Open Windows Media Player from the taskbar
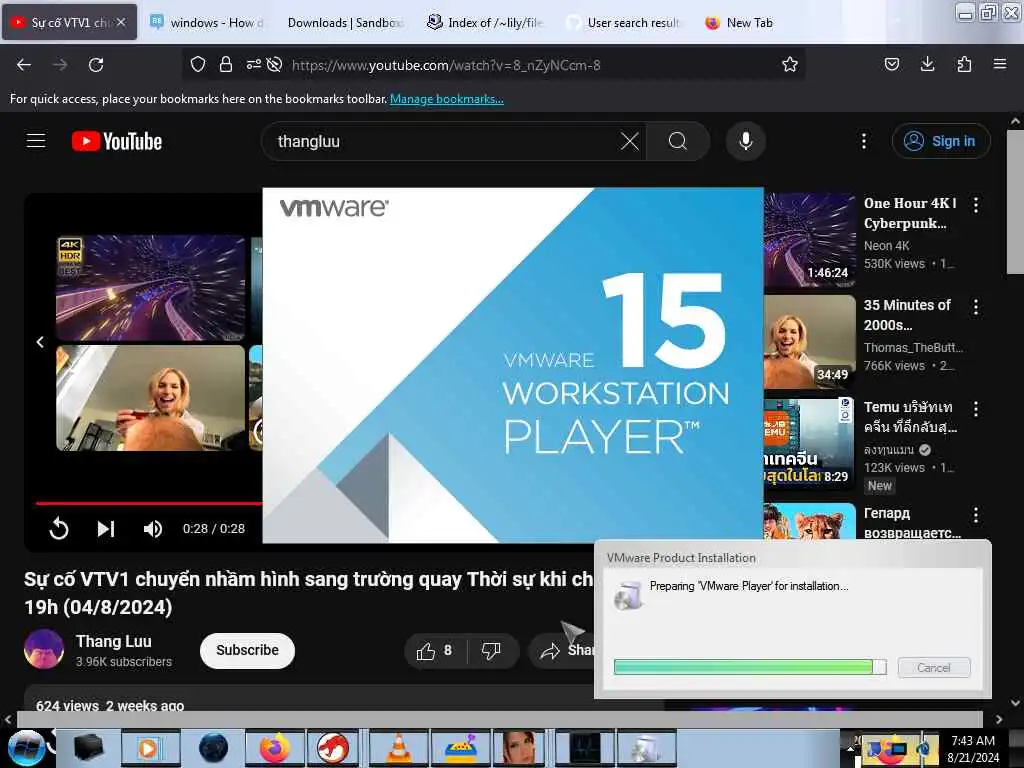The height and width of the screenshot is (768, 1024). coord(149,748)
